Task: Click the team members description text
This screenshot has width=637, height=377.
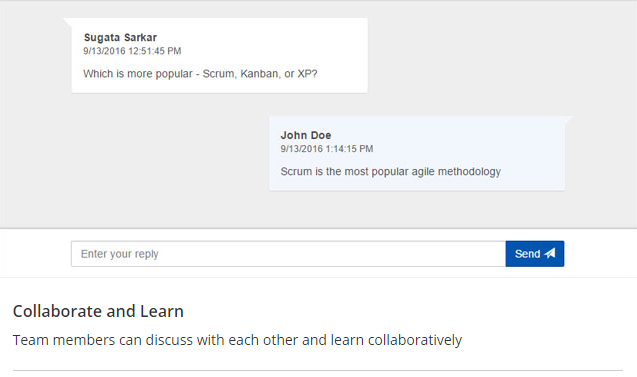Action: coord(237,340)
